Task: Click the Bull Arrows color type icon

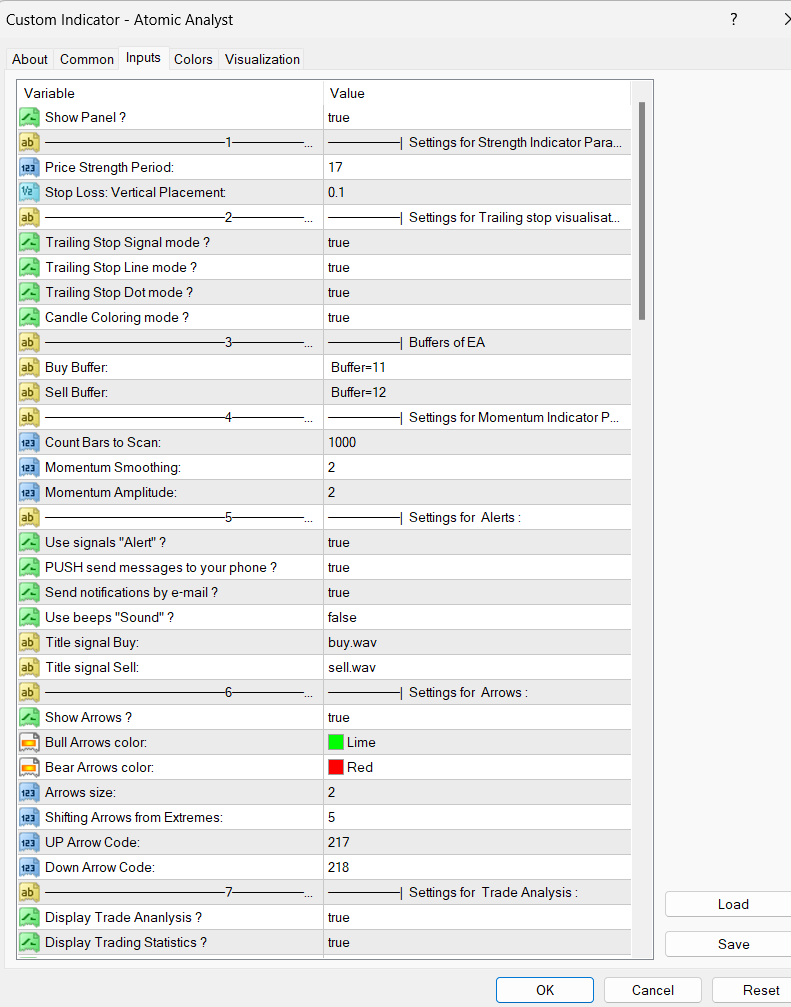Action: [x=29, y=742]
